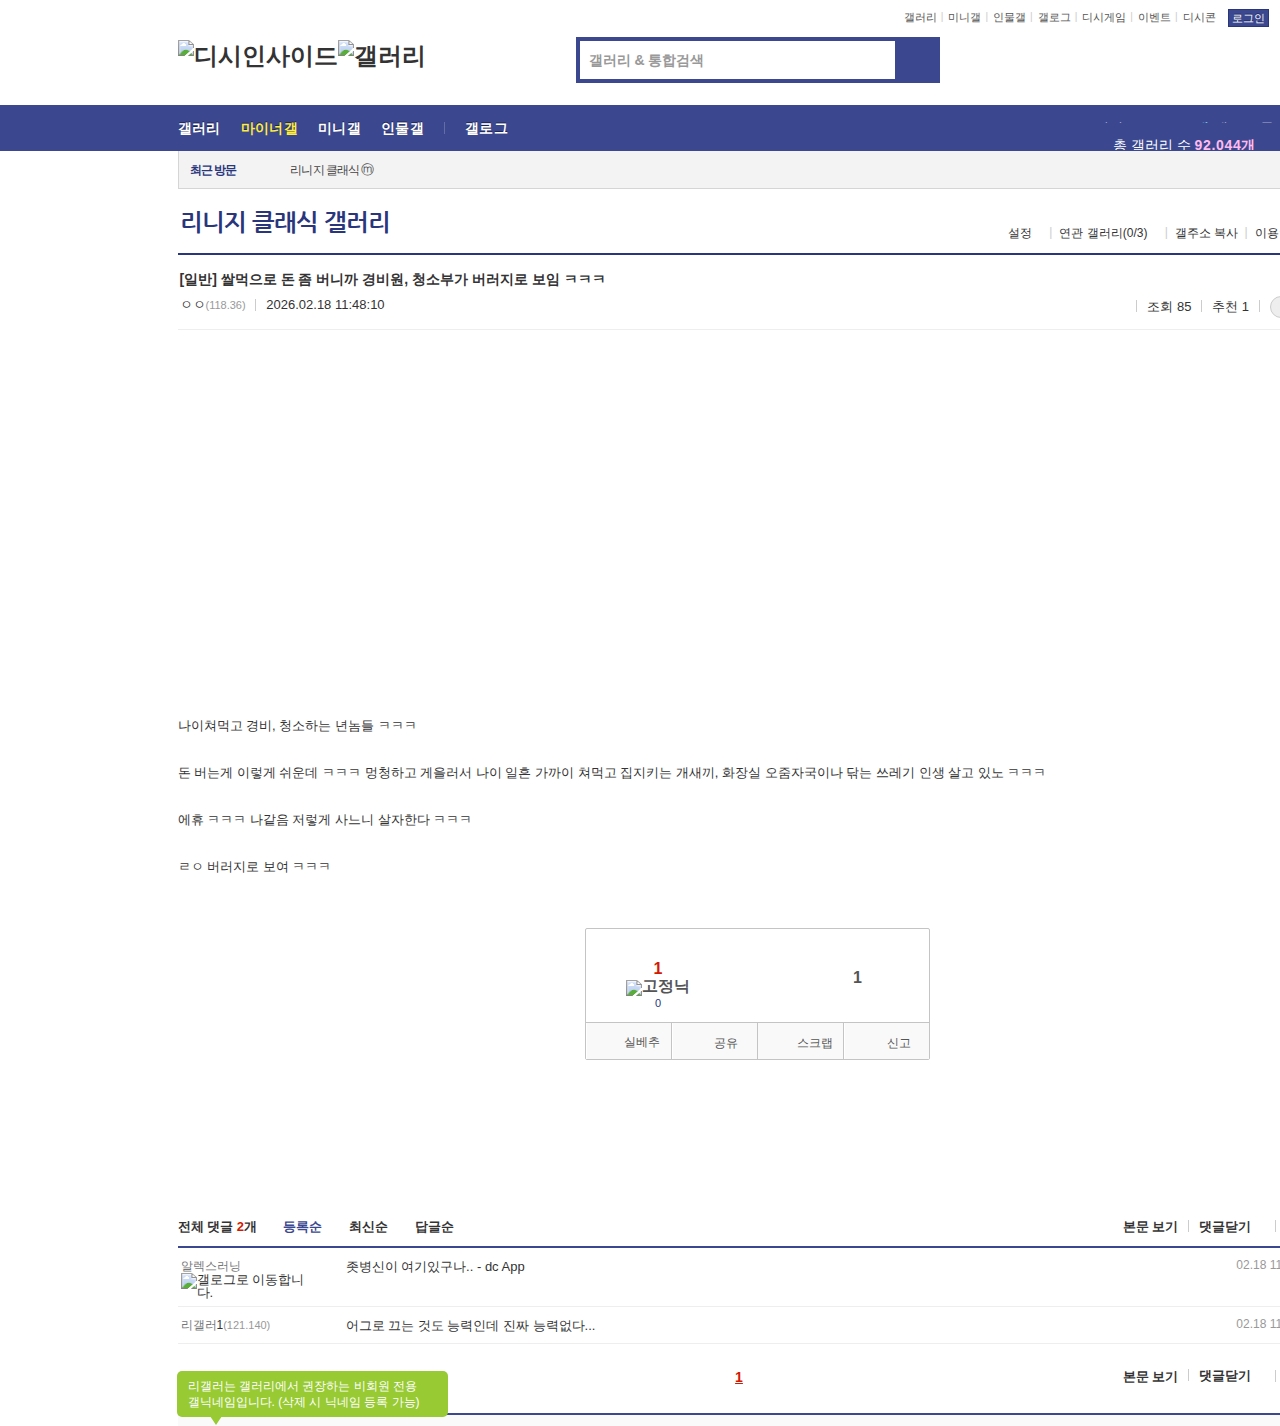1280x1426 pixels.
Task: Click the DCInside logo image
Action: (x=258, y=56)
